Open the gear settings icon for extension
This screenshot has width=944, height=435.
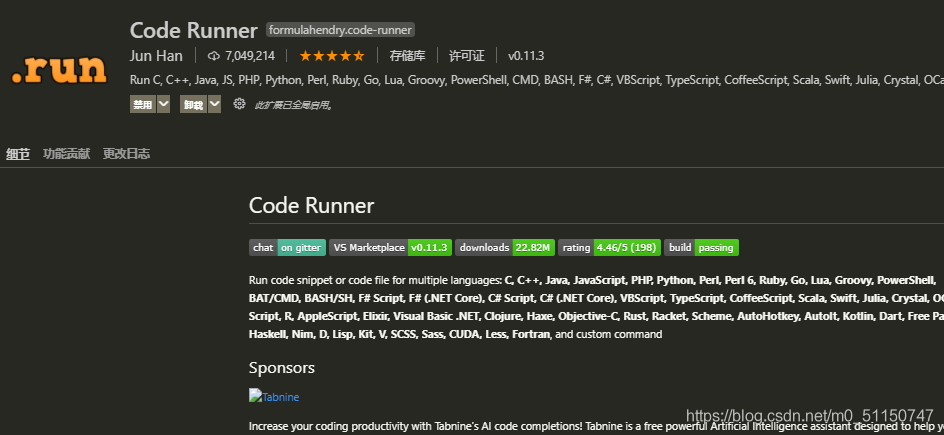[239, 103]
